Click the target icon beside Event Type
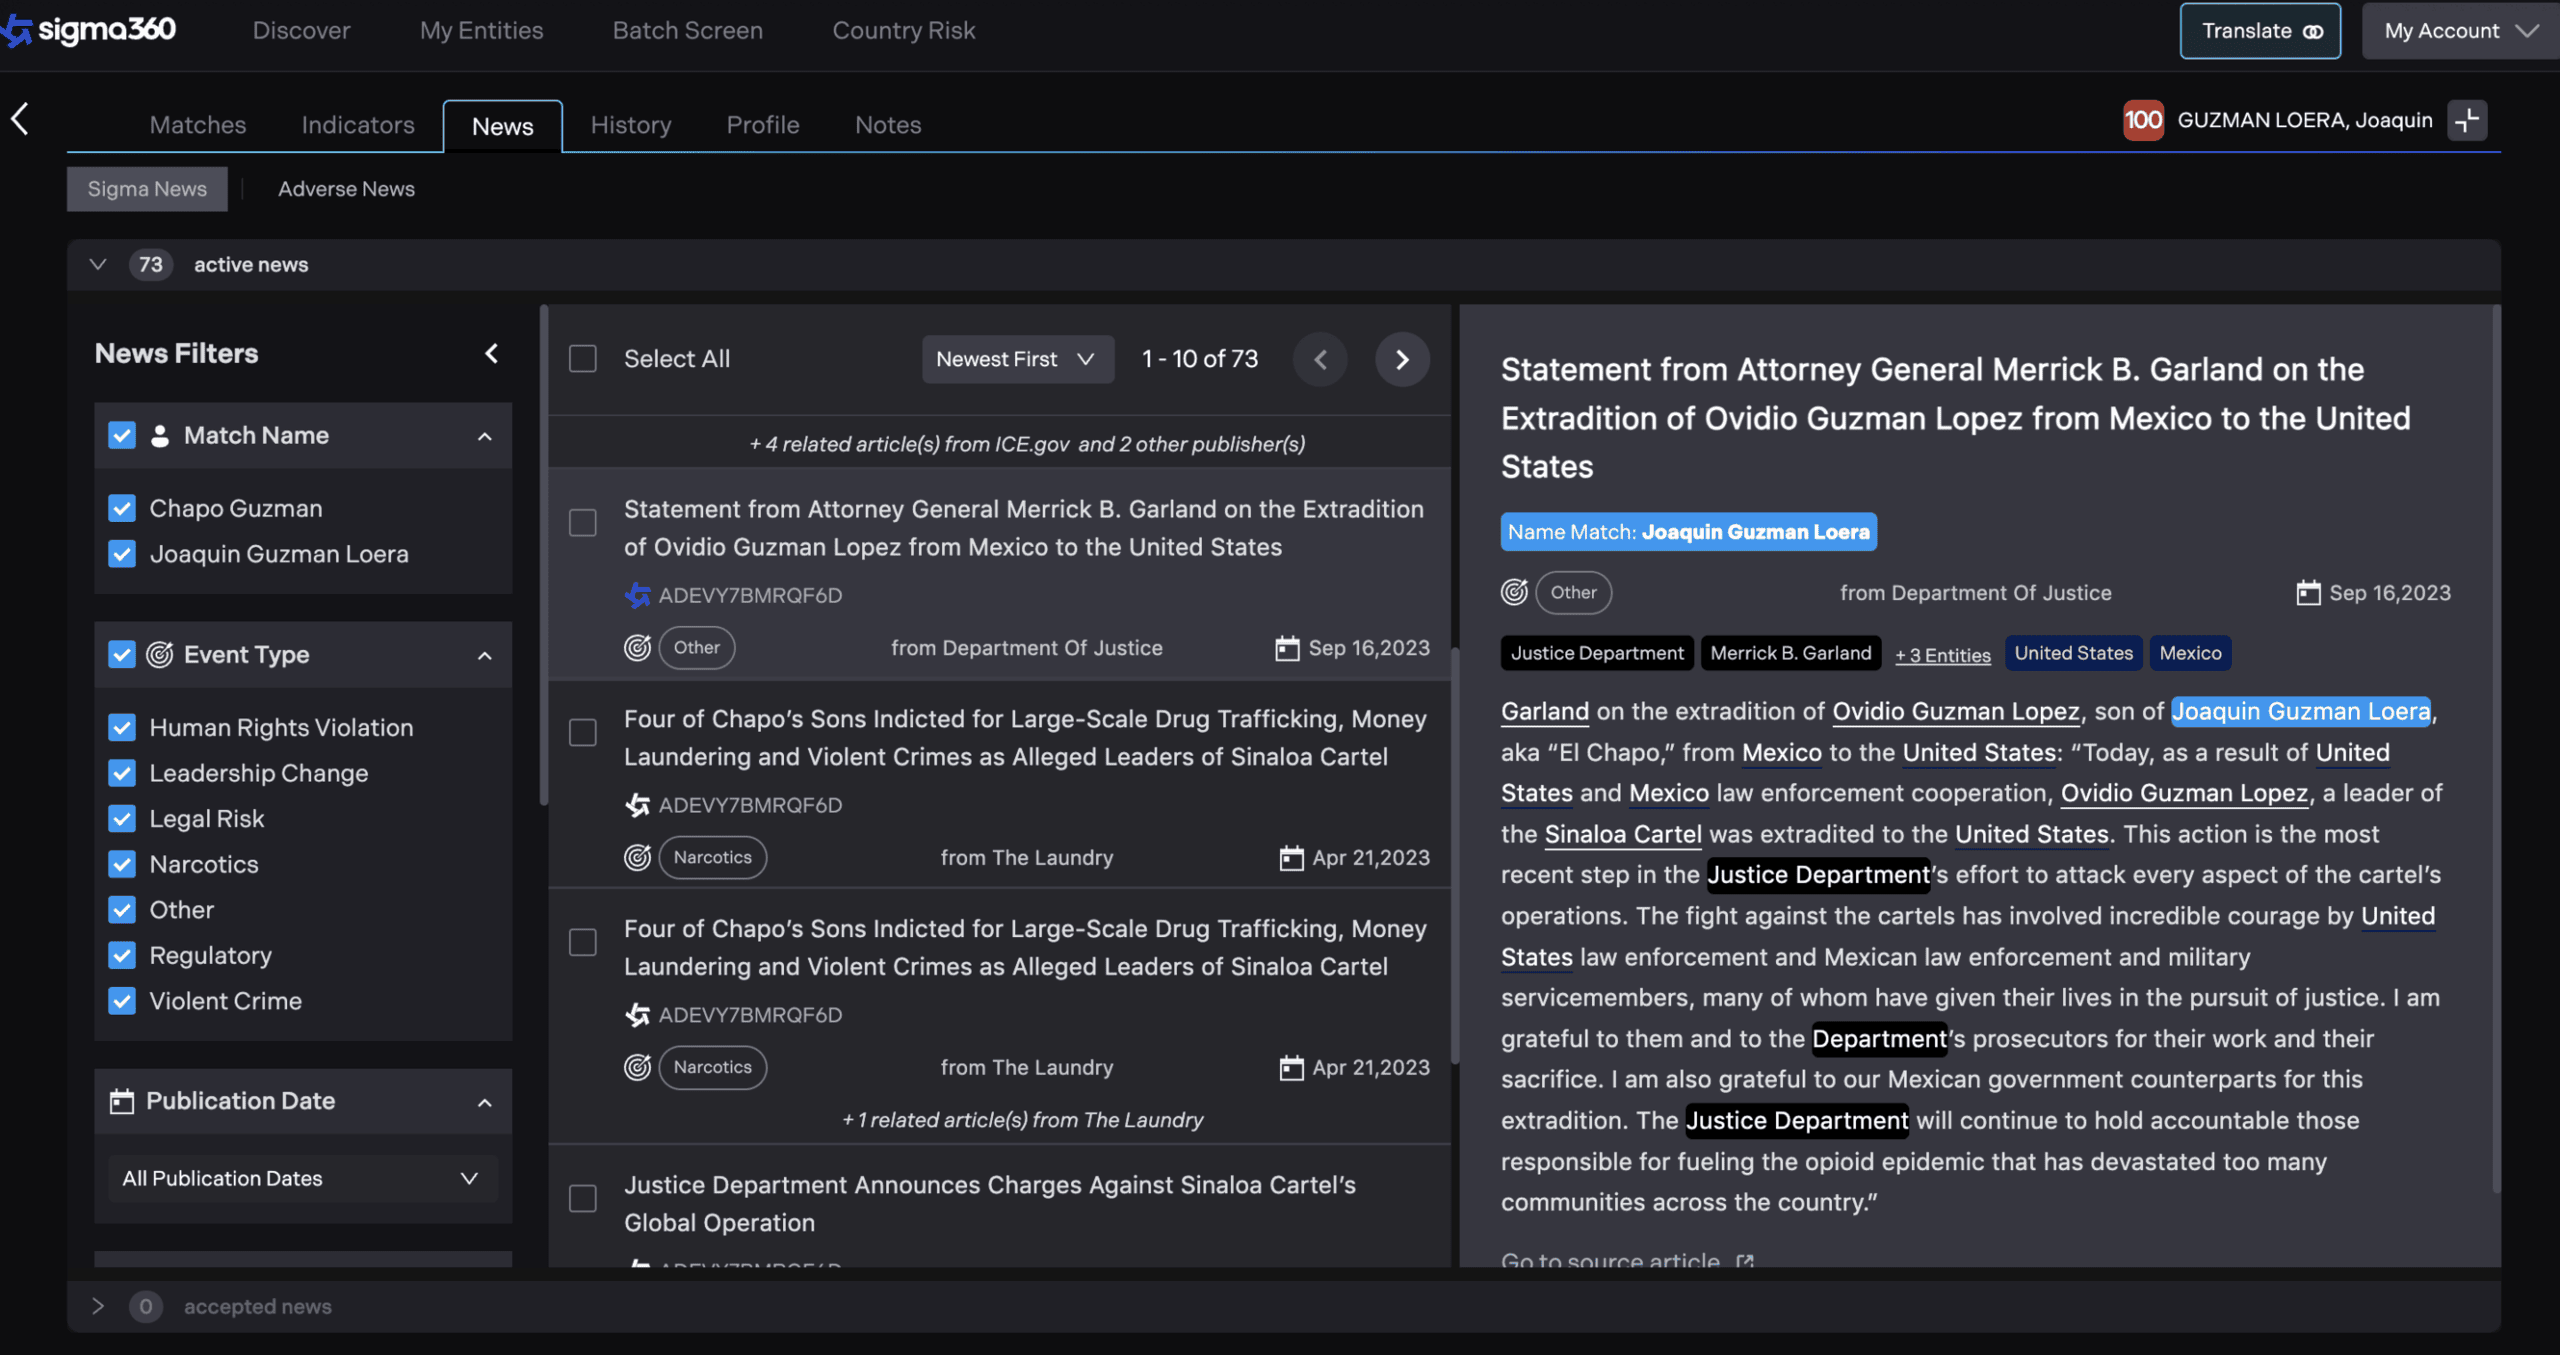Screen dimensions: 2560x1355 click(x=160, y=655)
